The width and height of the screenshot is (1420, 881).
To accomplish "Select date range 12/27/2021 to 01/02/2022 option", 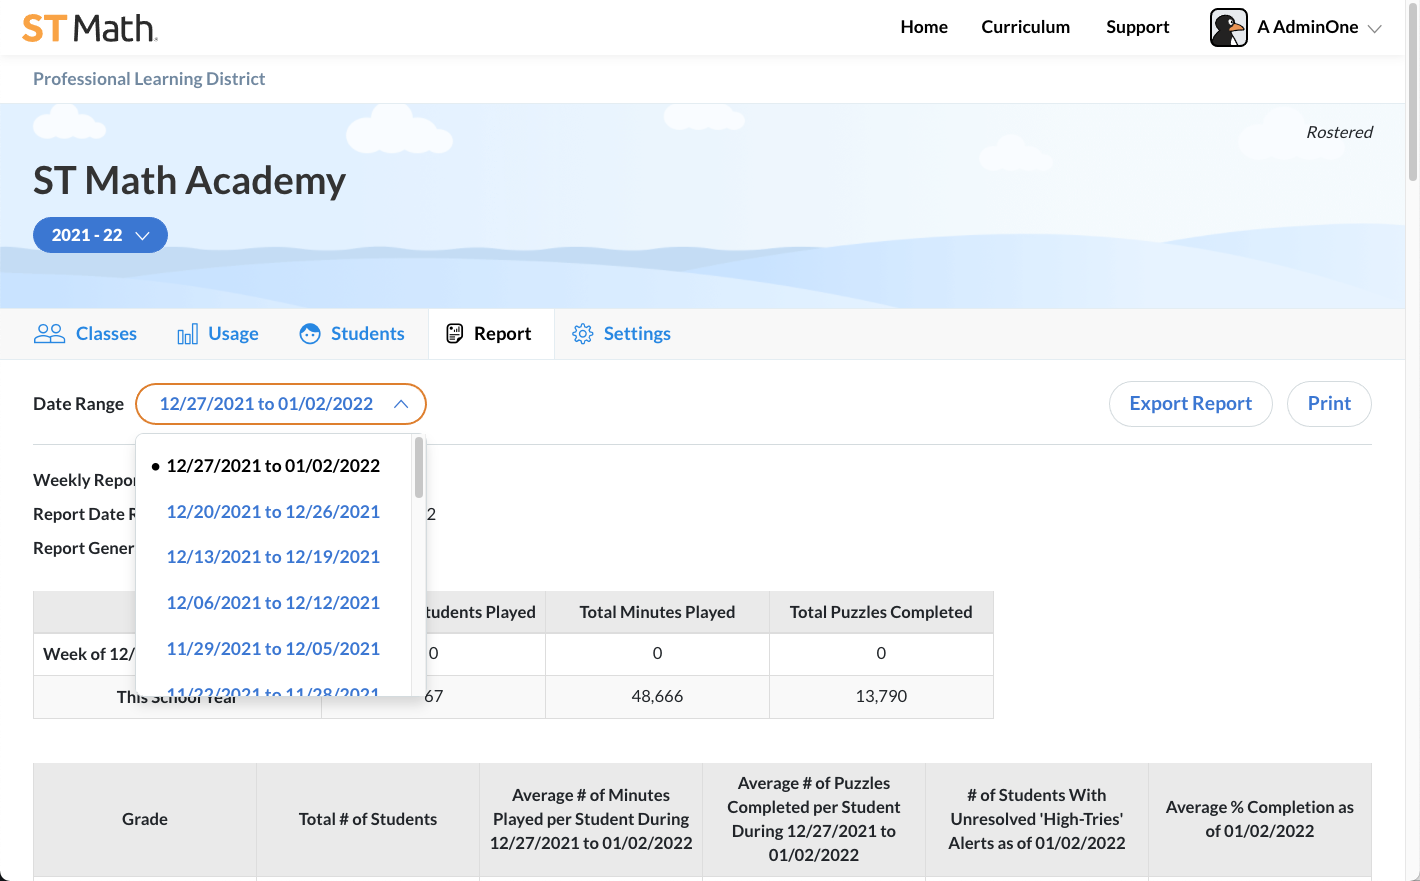I will [273, 466].
